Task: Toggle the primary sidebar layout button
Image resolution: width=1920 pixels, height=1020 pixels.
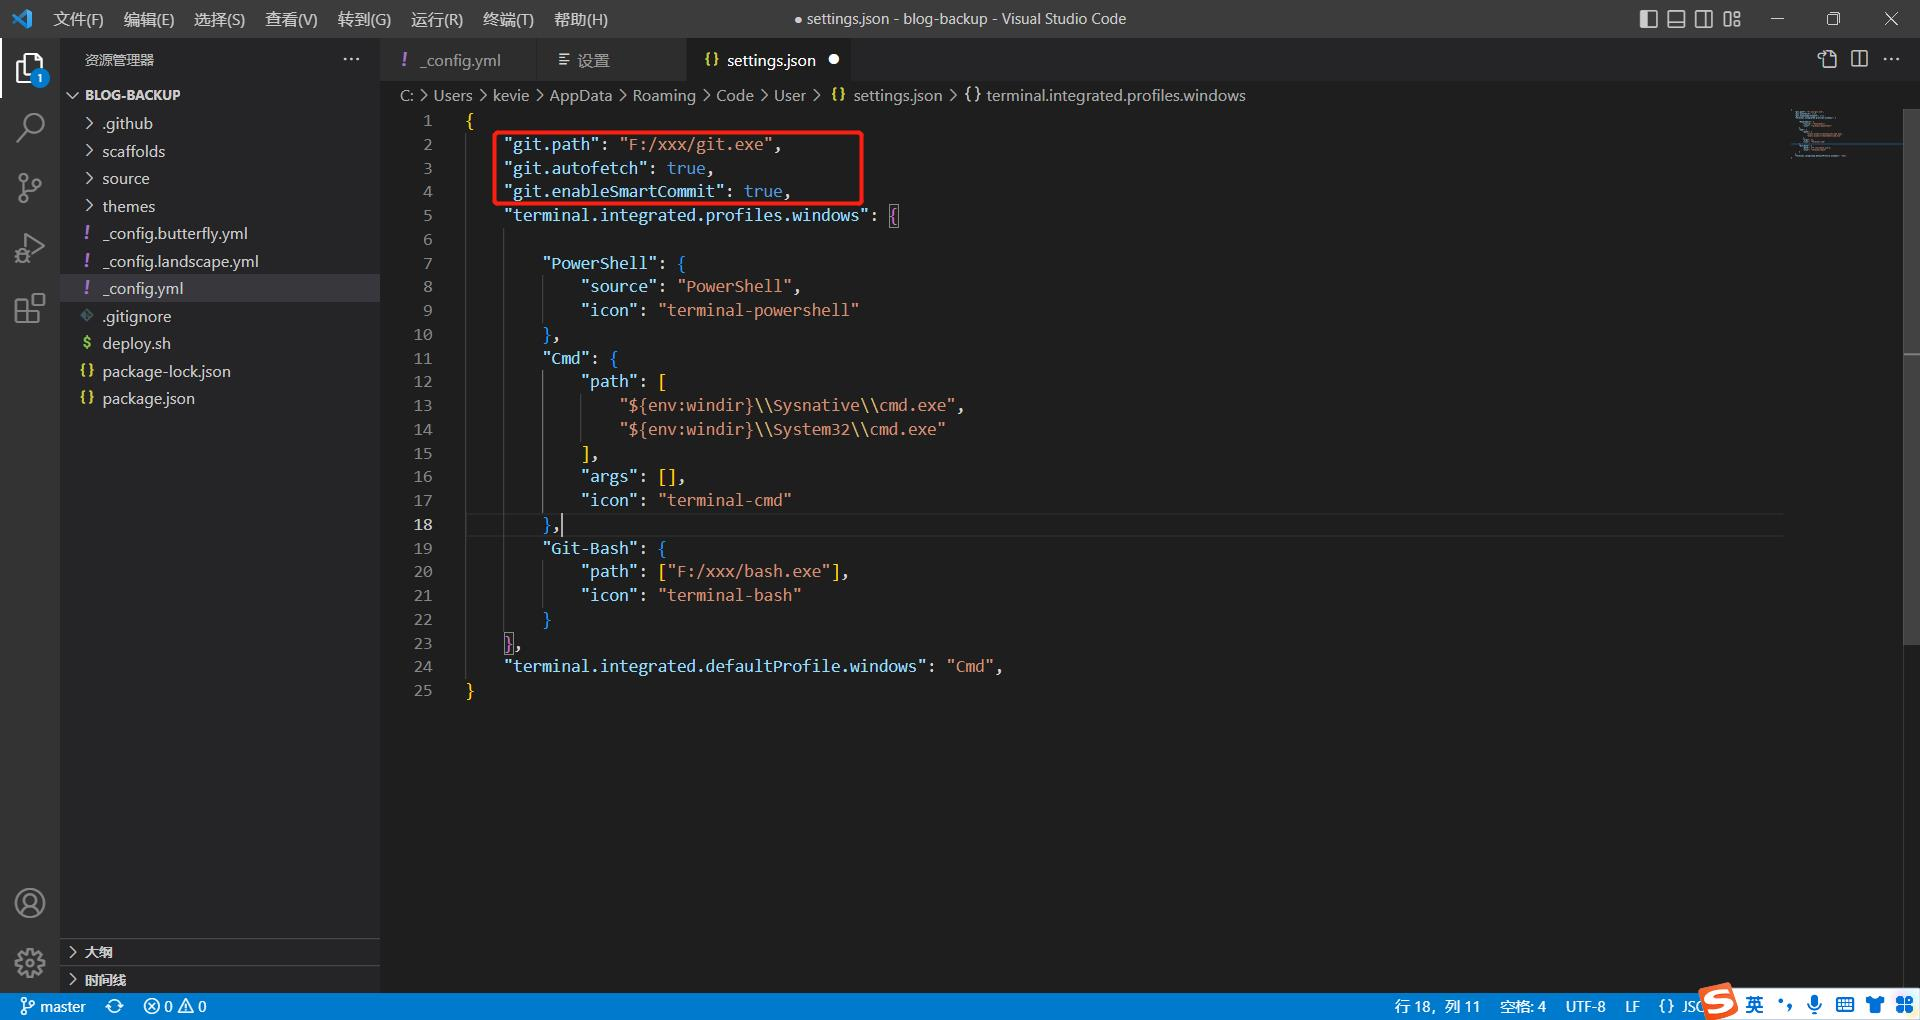Action: click(1649, 19)
